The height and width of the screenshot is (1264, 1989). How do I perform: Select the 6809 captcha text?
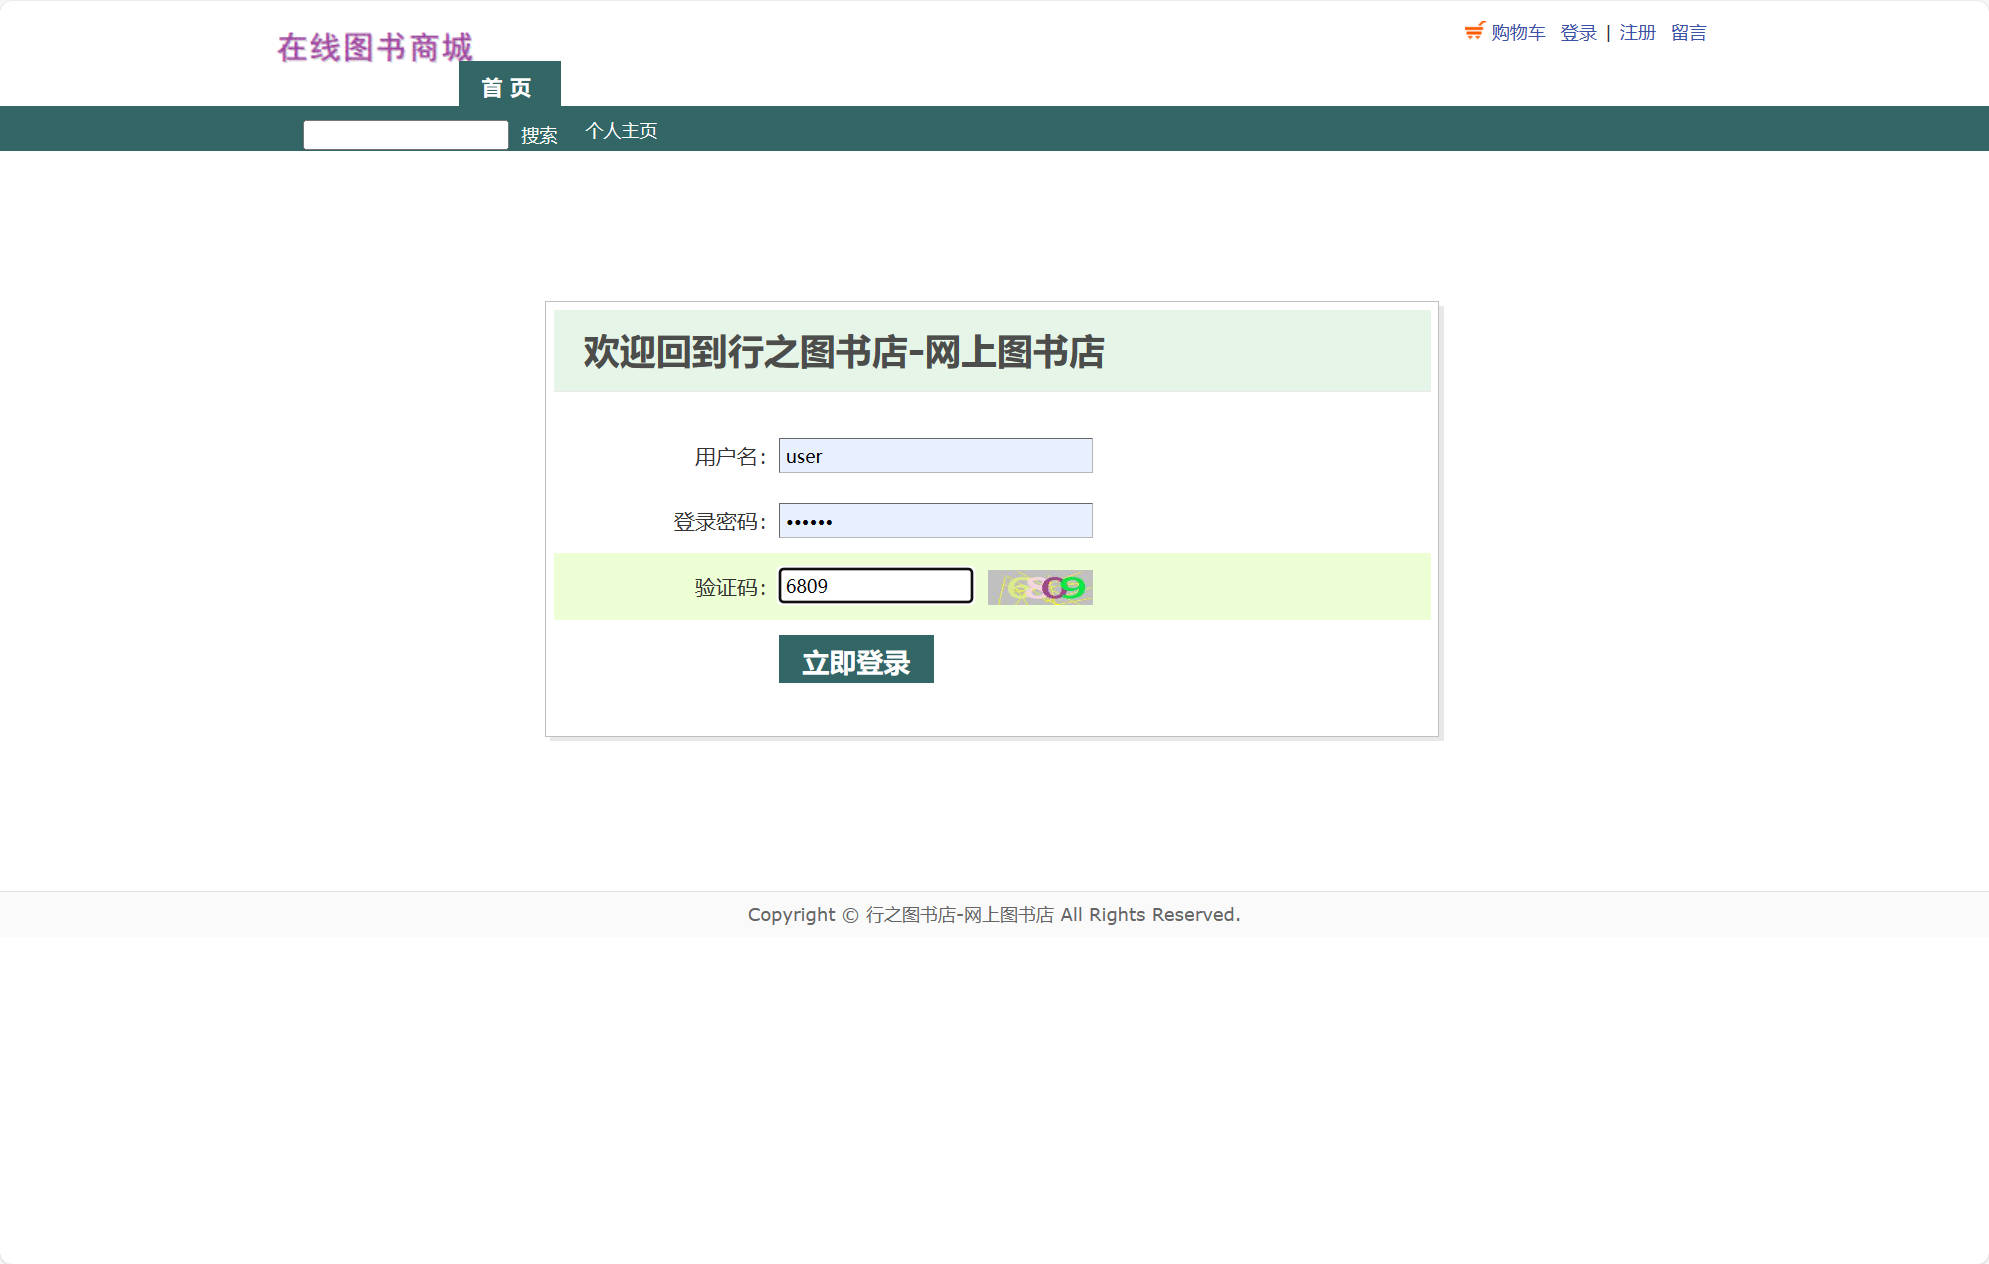[x=805, y=585]
